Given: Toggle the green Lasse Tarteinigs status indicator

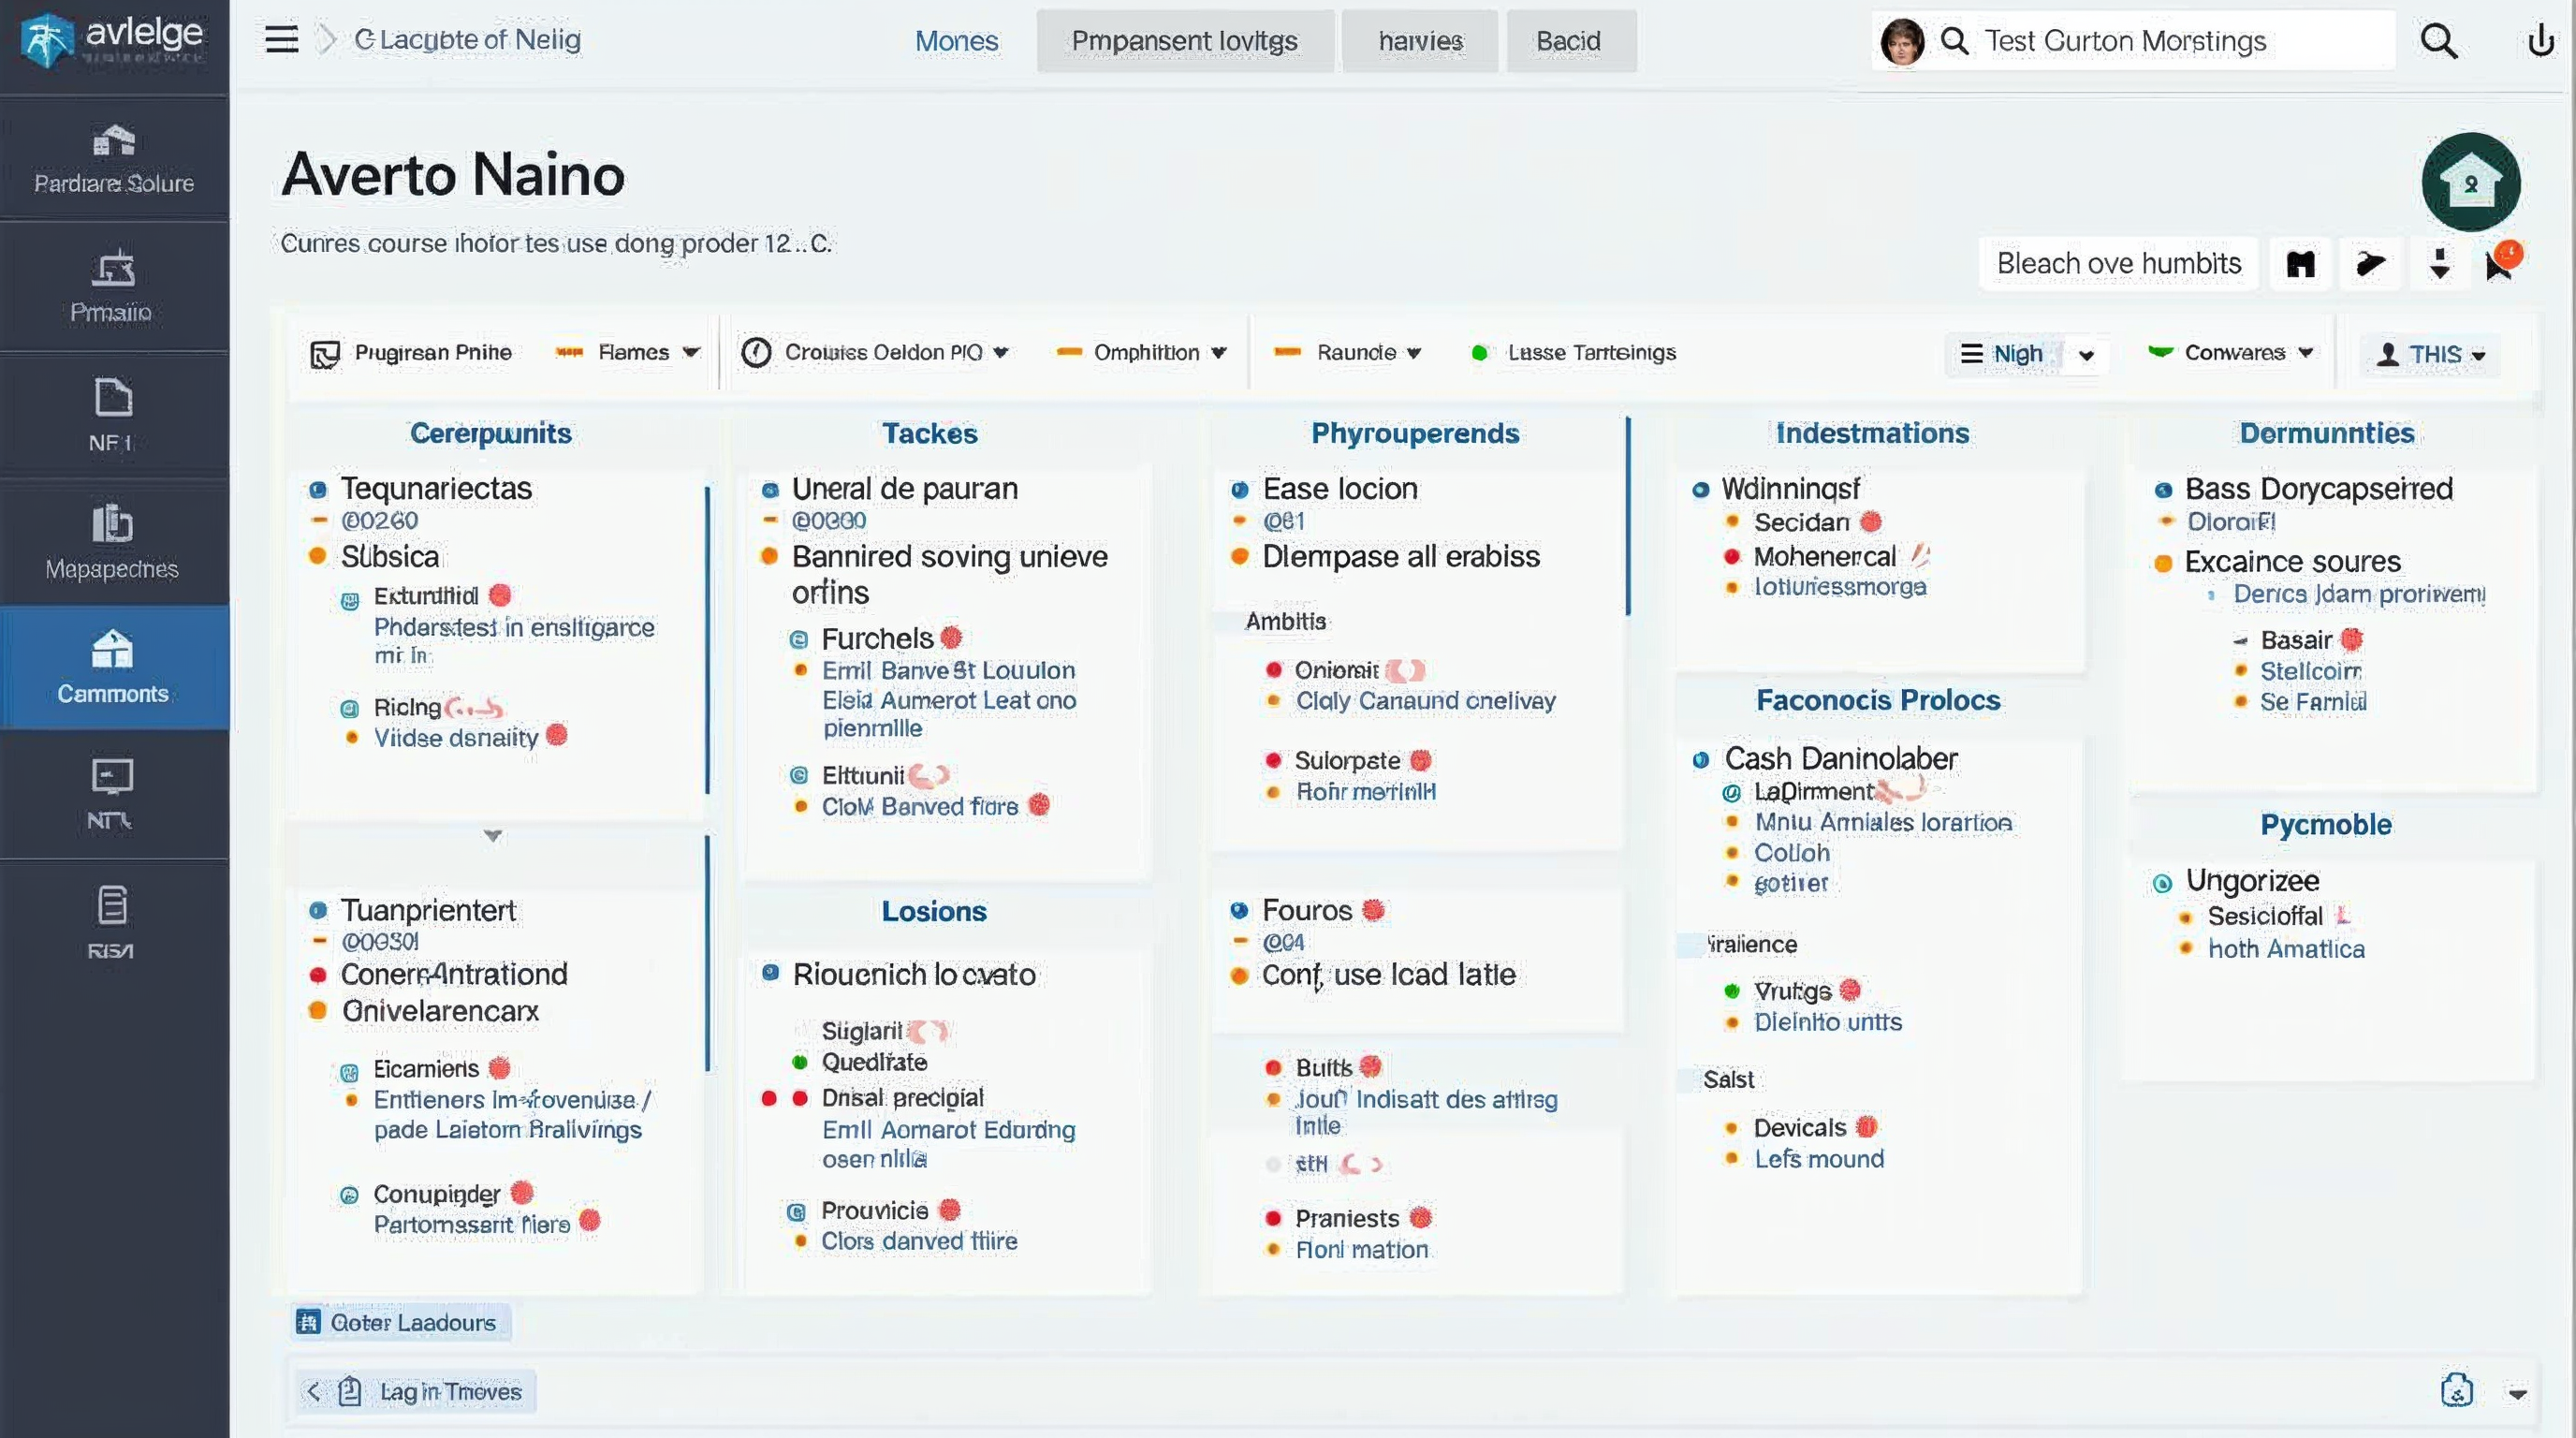Looking at the screenshot, I should click(x=1478, y=352).
